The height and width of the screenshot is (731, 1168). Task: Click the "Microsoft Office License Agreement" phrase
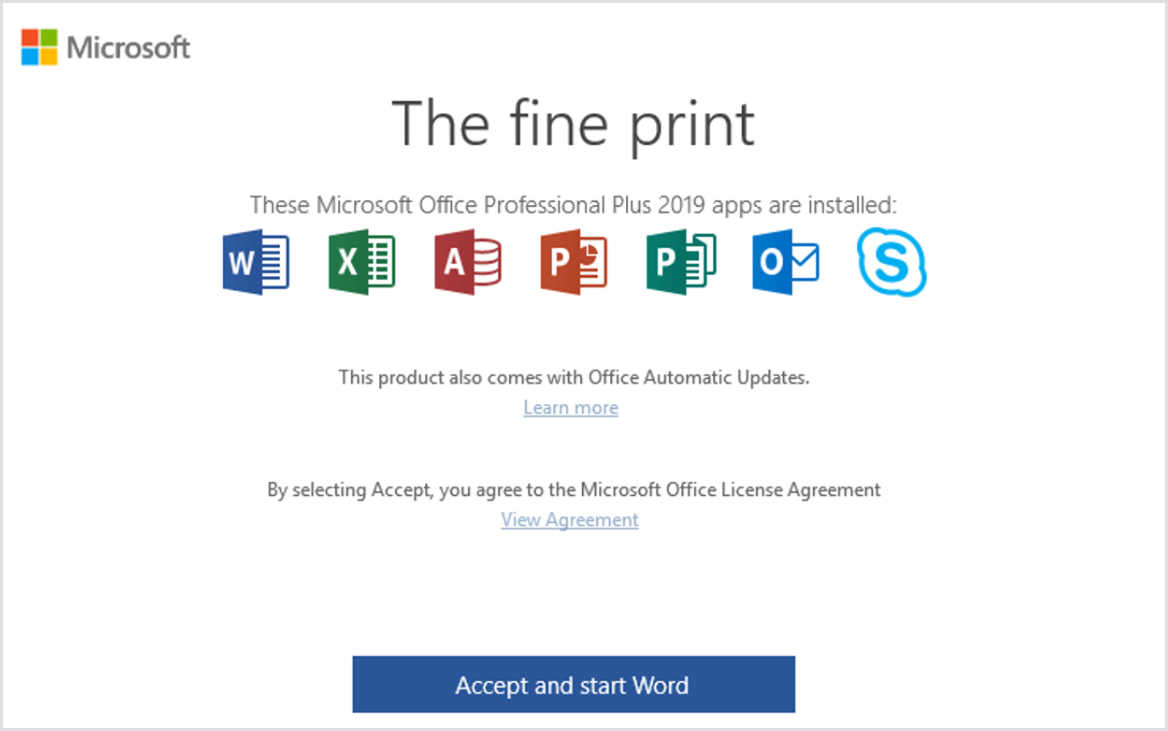[730, 490]
